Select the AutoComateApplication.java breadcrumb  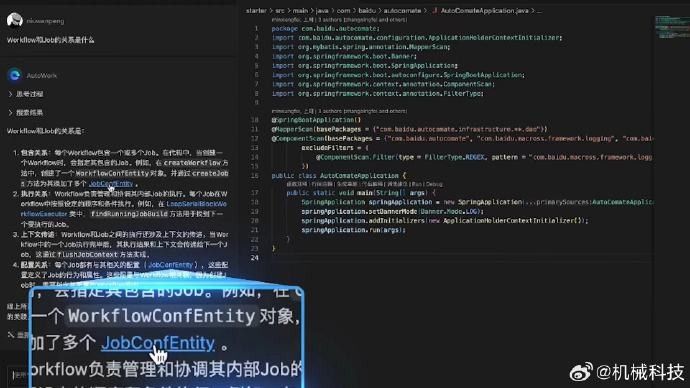pos(484,11)
